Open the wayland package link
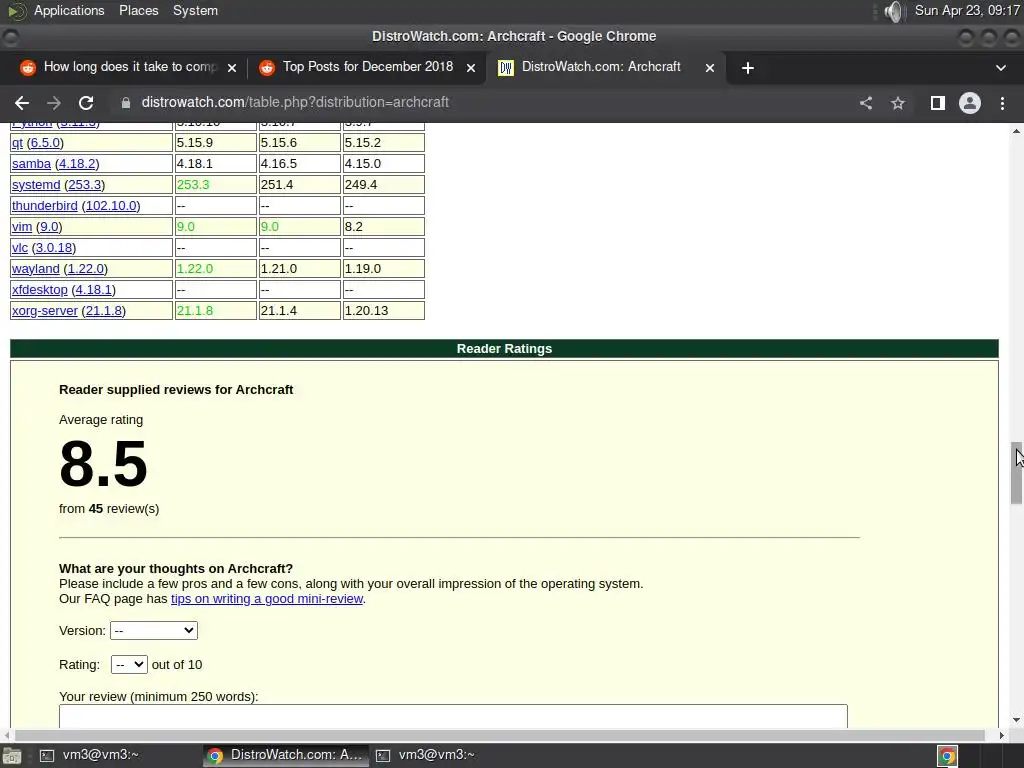 point(35,268)
